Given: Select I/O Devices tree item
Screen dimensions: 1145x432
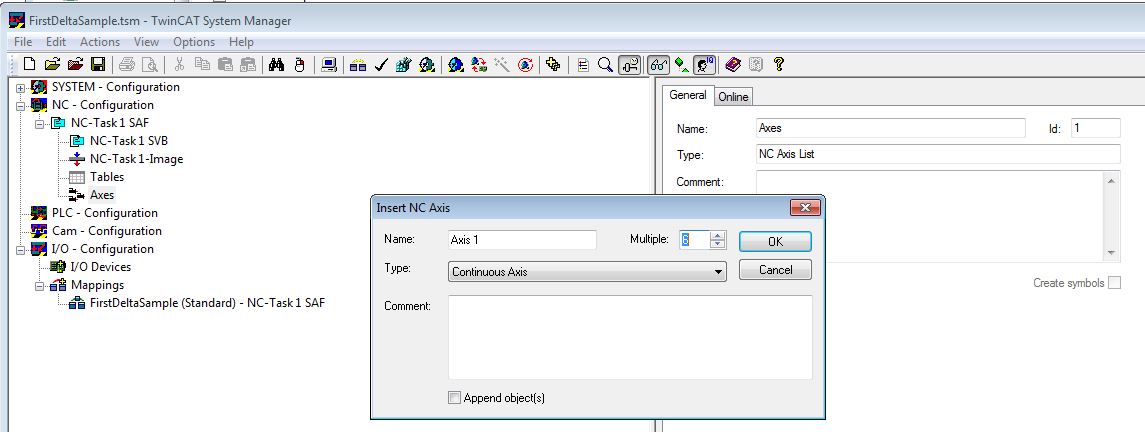Looking at the screenshot, I should coord(100,267).
